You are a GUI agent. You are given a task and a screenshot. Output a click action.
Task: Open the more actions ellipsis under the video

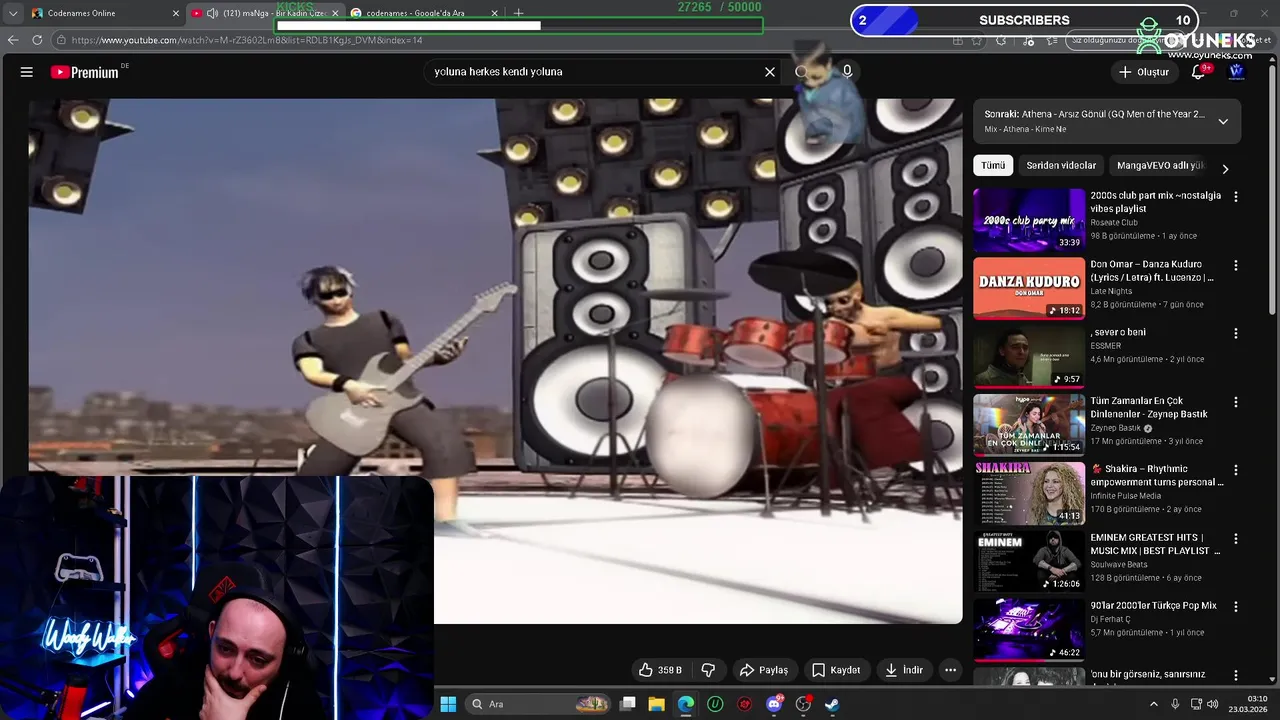pyautogui.click(x=951, y=670)
